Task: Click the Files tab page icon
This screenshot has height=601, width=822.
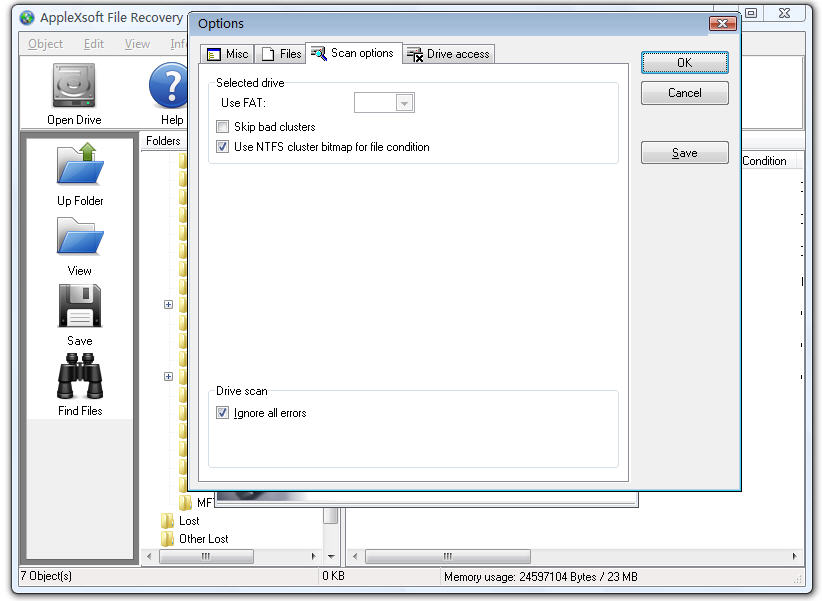Action: coord(268,54)
